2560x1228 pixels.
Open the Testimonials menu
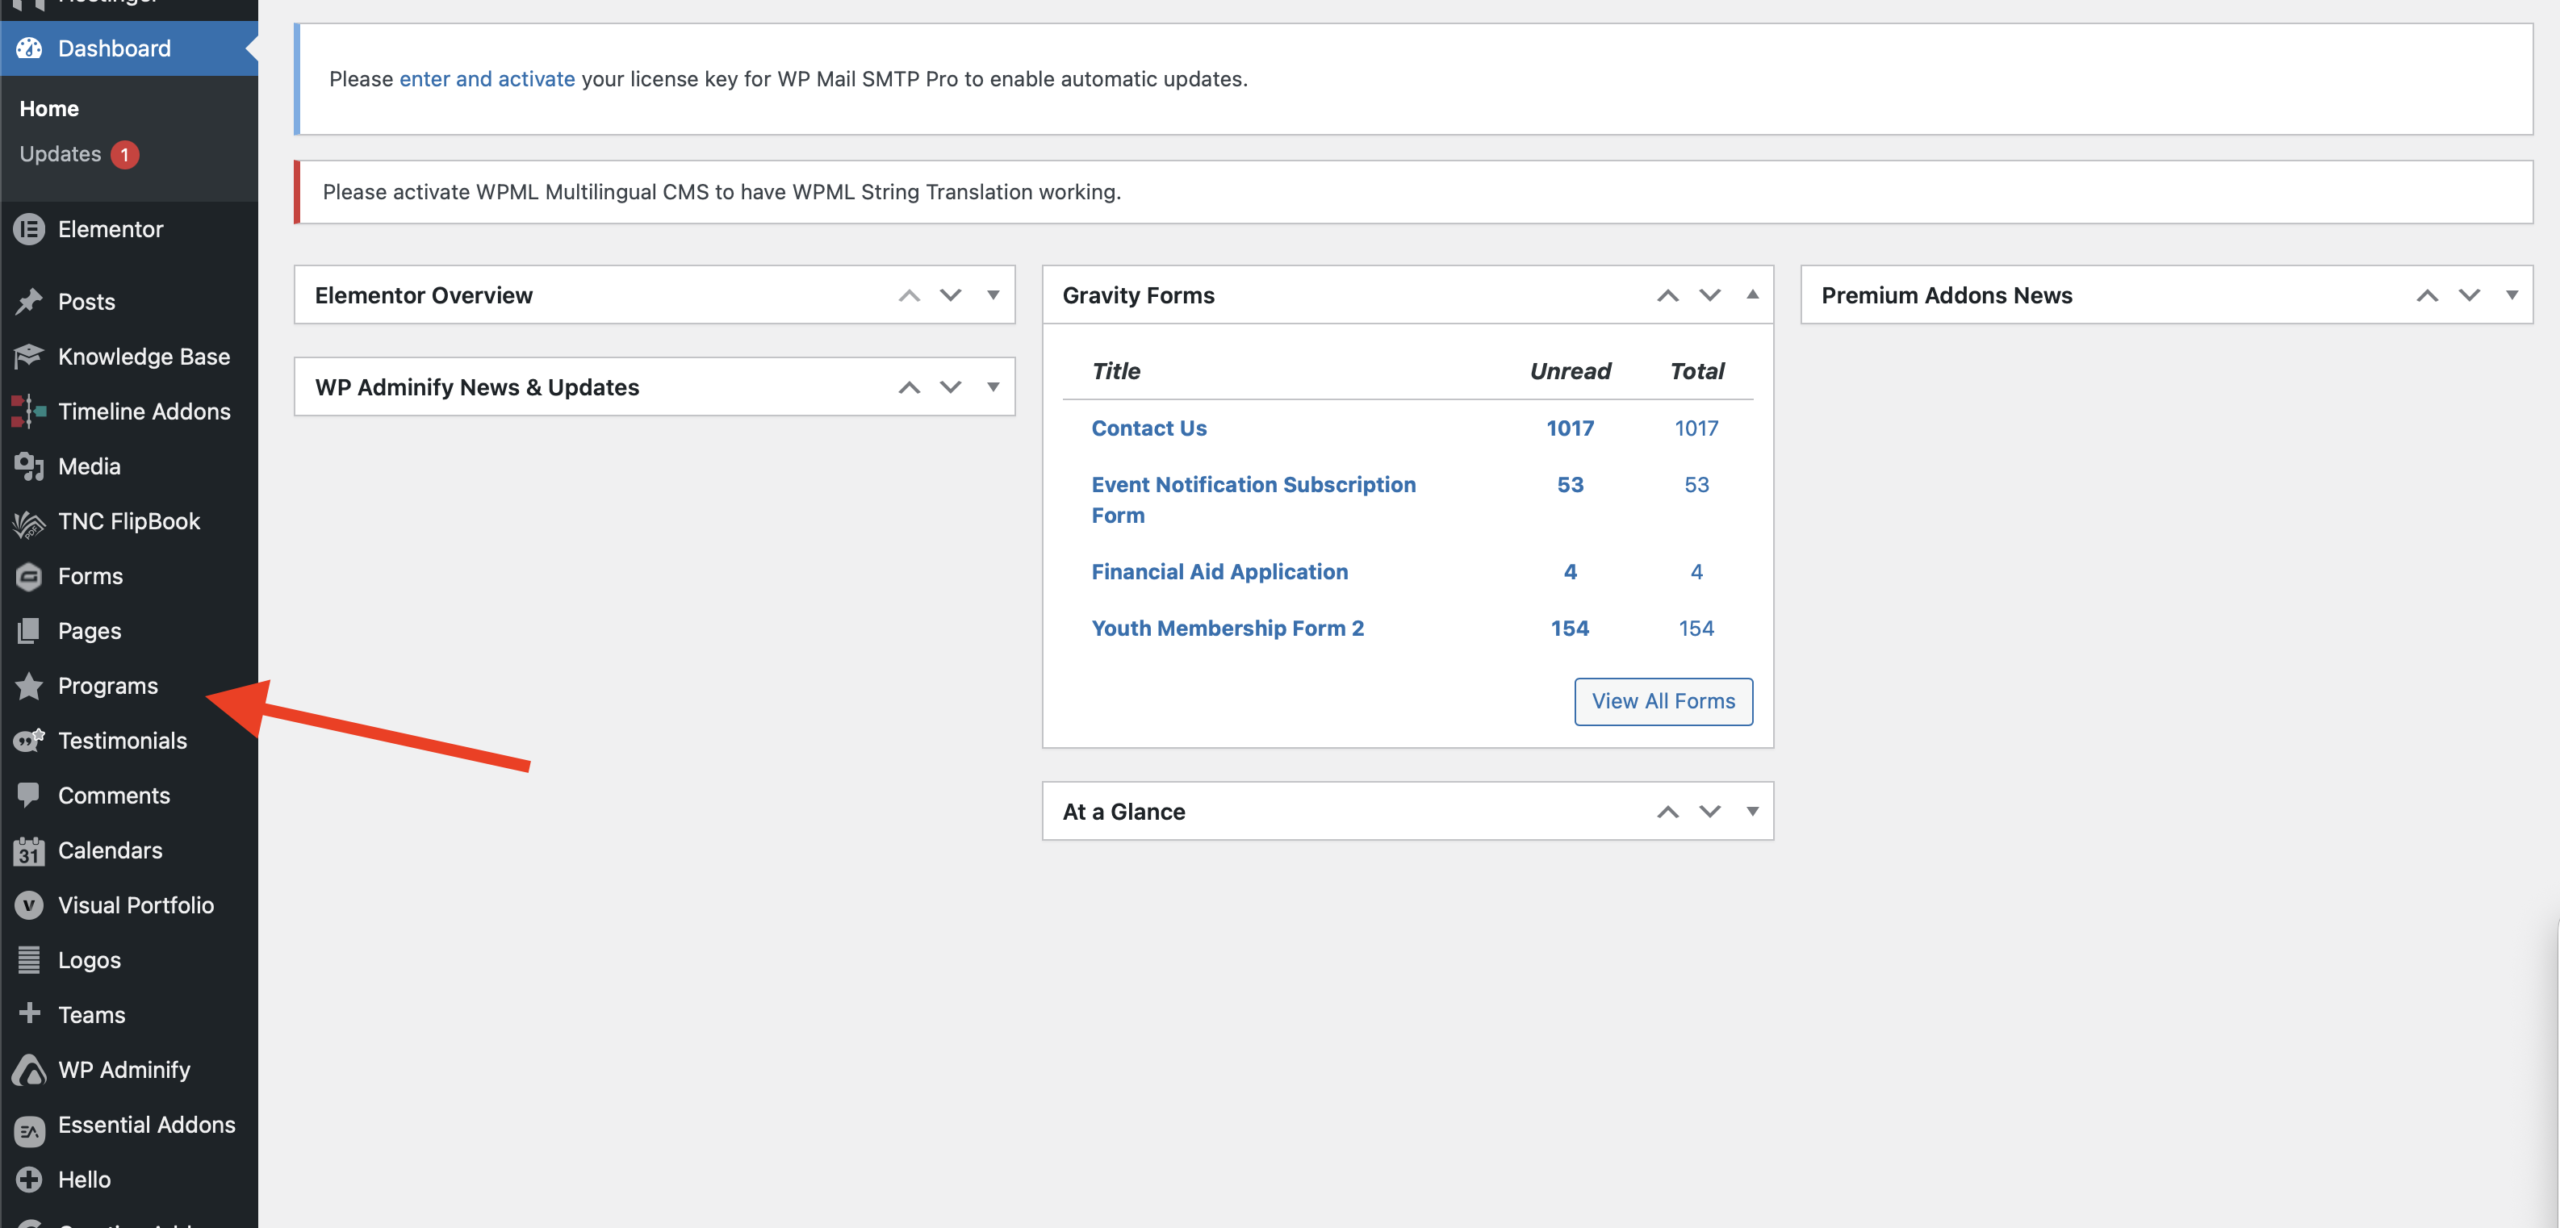(x=122, y=741)
